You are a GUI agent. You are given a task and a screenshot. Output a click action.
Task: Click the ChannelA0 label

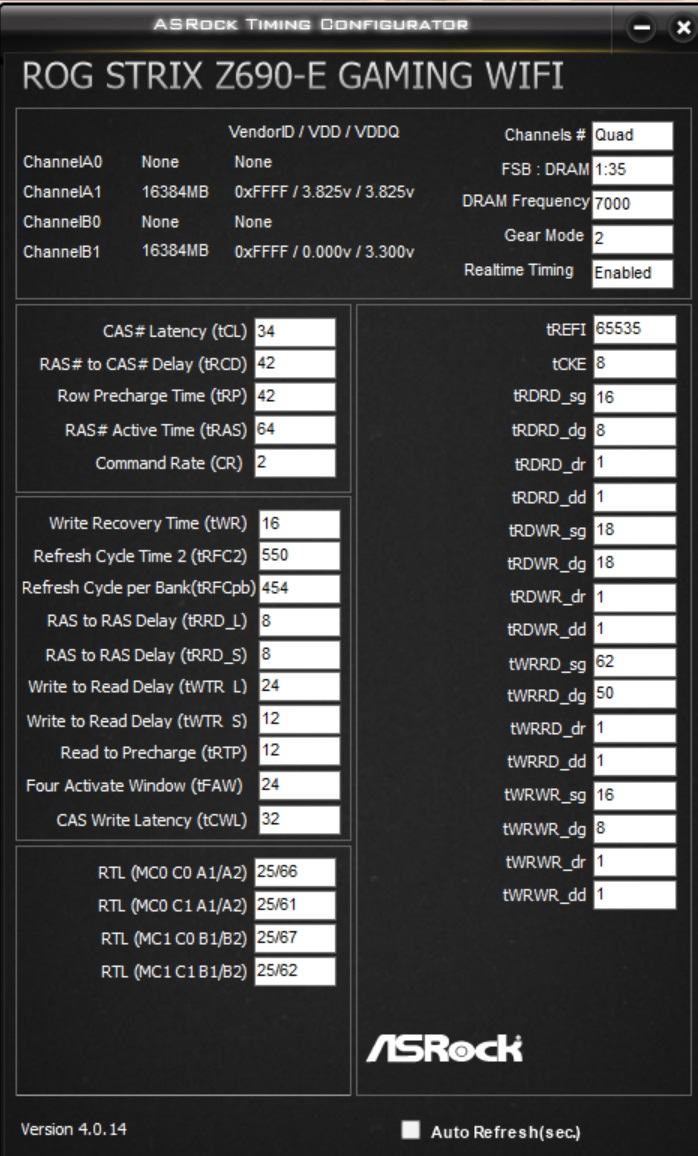[62, 162]
